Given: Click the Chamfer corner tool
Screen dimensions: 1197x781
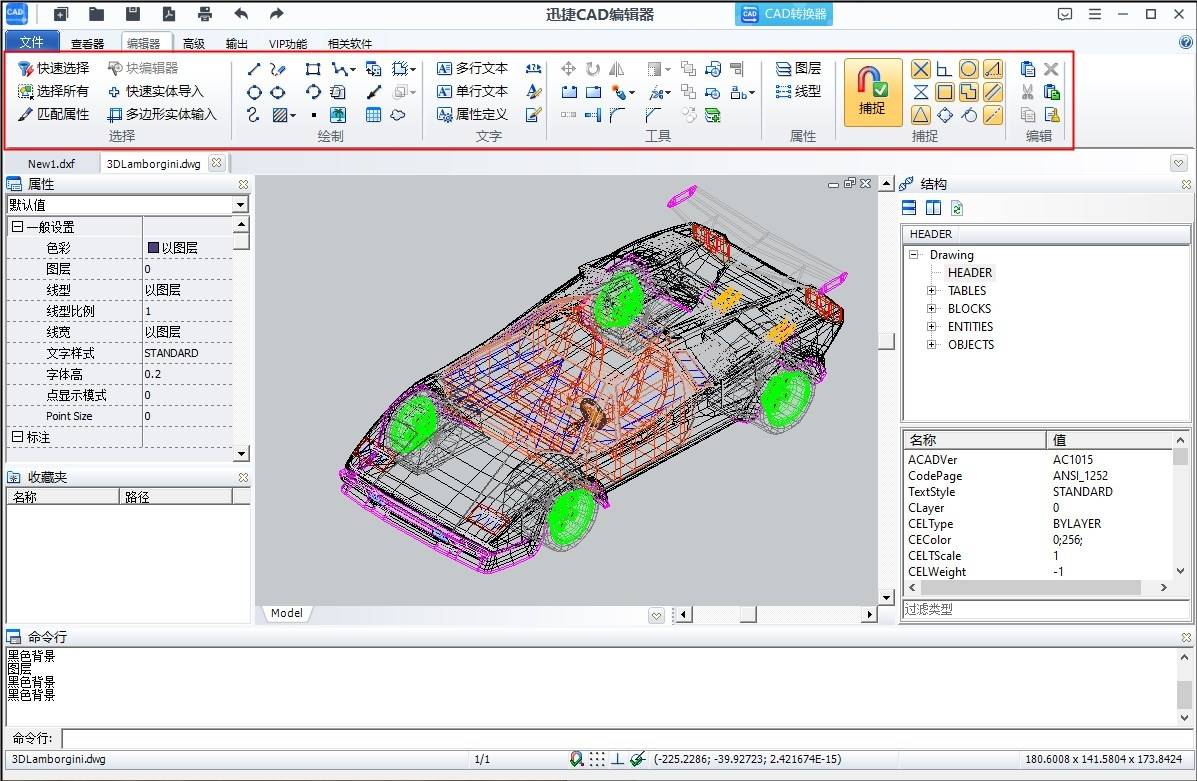Looking at the screenshot, I should pos(653,115).
